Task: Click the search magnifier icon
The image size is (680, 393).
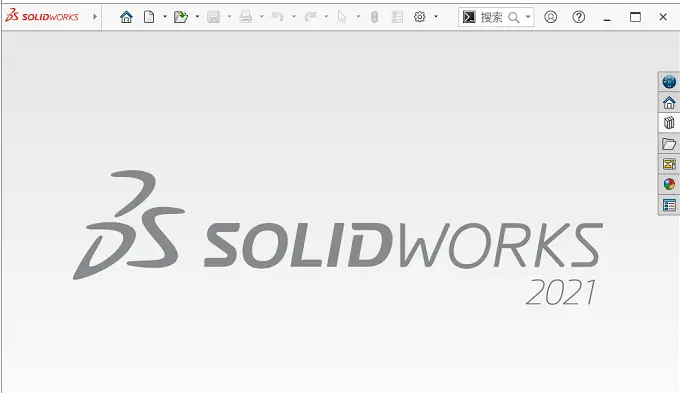Action: (513, 17)
